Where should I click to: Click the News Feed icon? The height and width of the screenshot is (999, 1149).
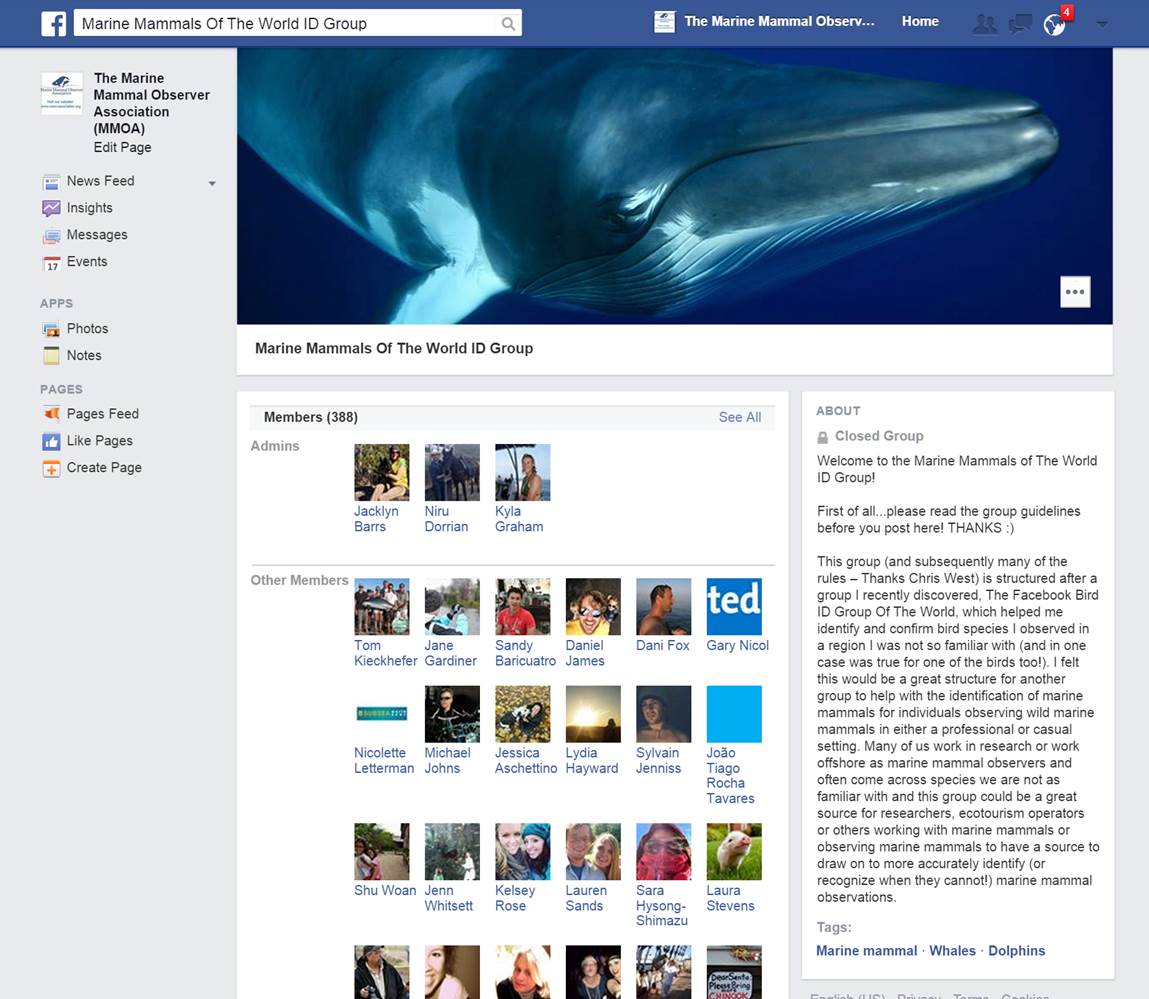[51, 182]
